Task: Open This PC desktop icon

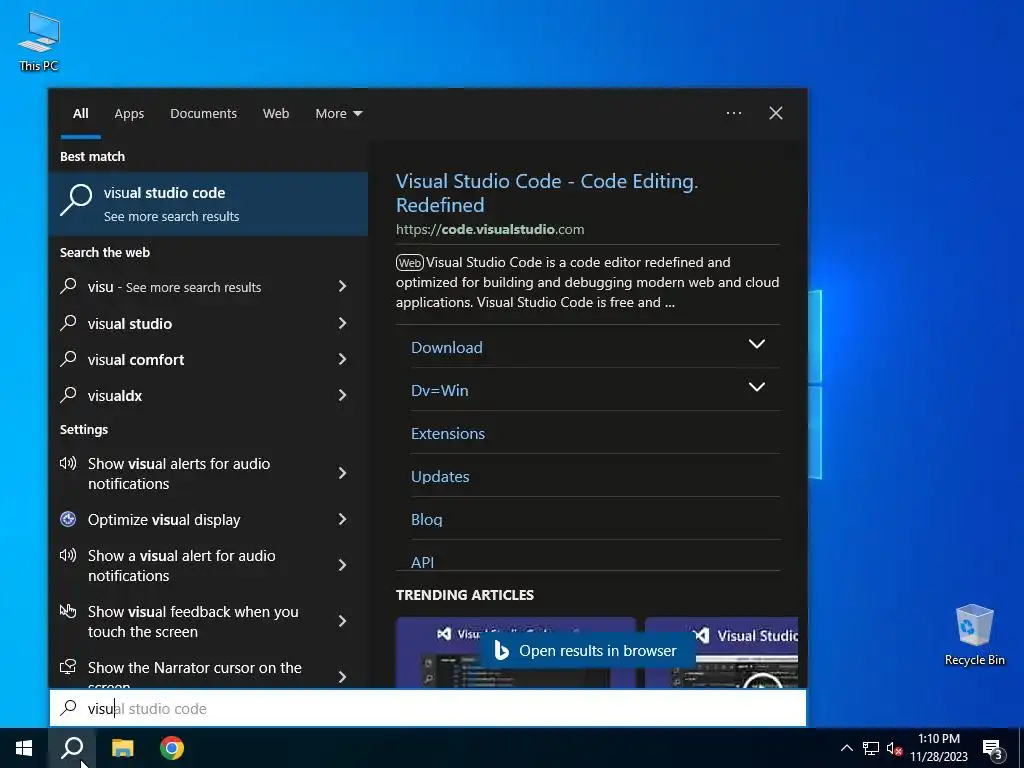Action: (x=39, y=41)
